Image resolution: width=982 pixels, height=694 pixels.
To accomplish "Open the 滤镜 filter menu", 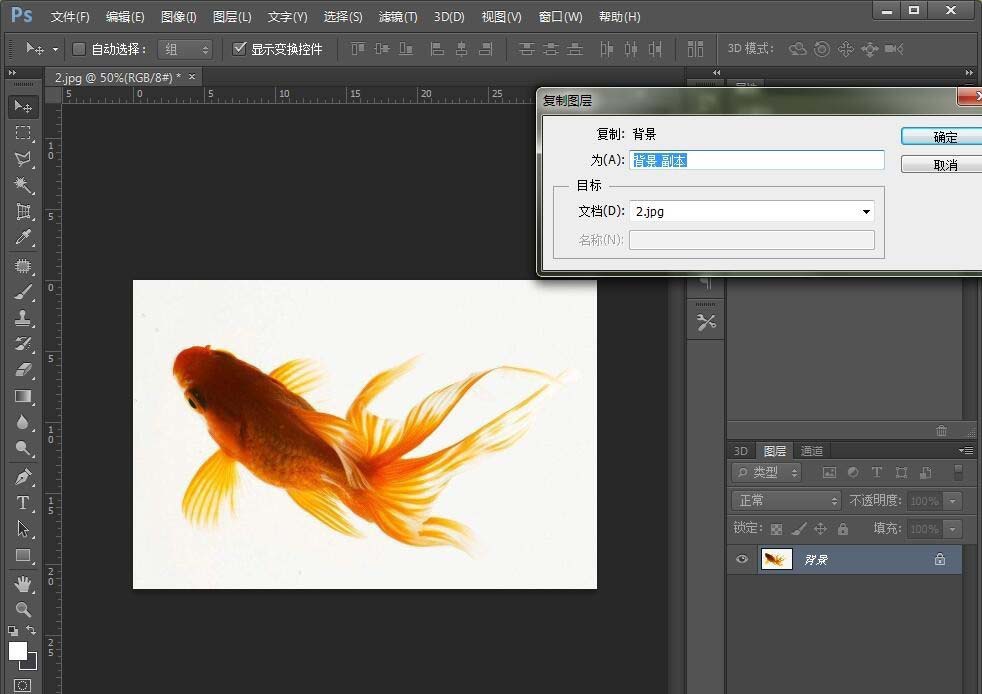I will pos(397,16).
